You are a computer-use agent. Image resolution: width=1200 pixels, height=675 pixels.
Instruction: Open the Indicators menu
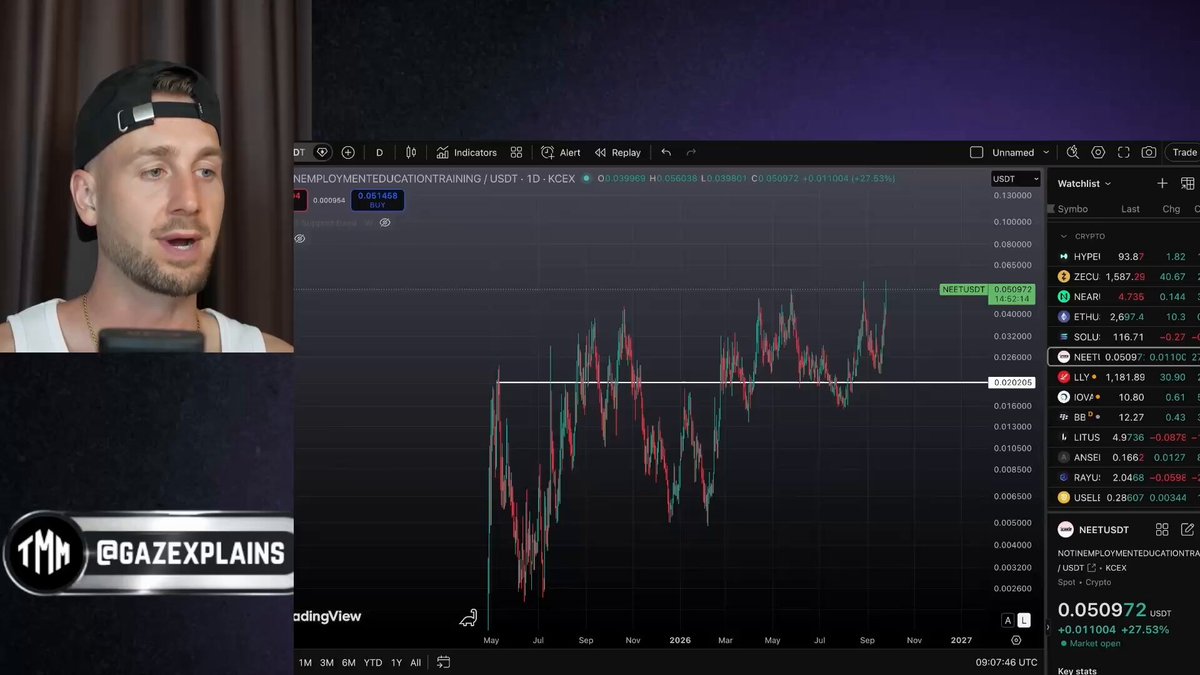coord(467,153)
